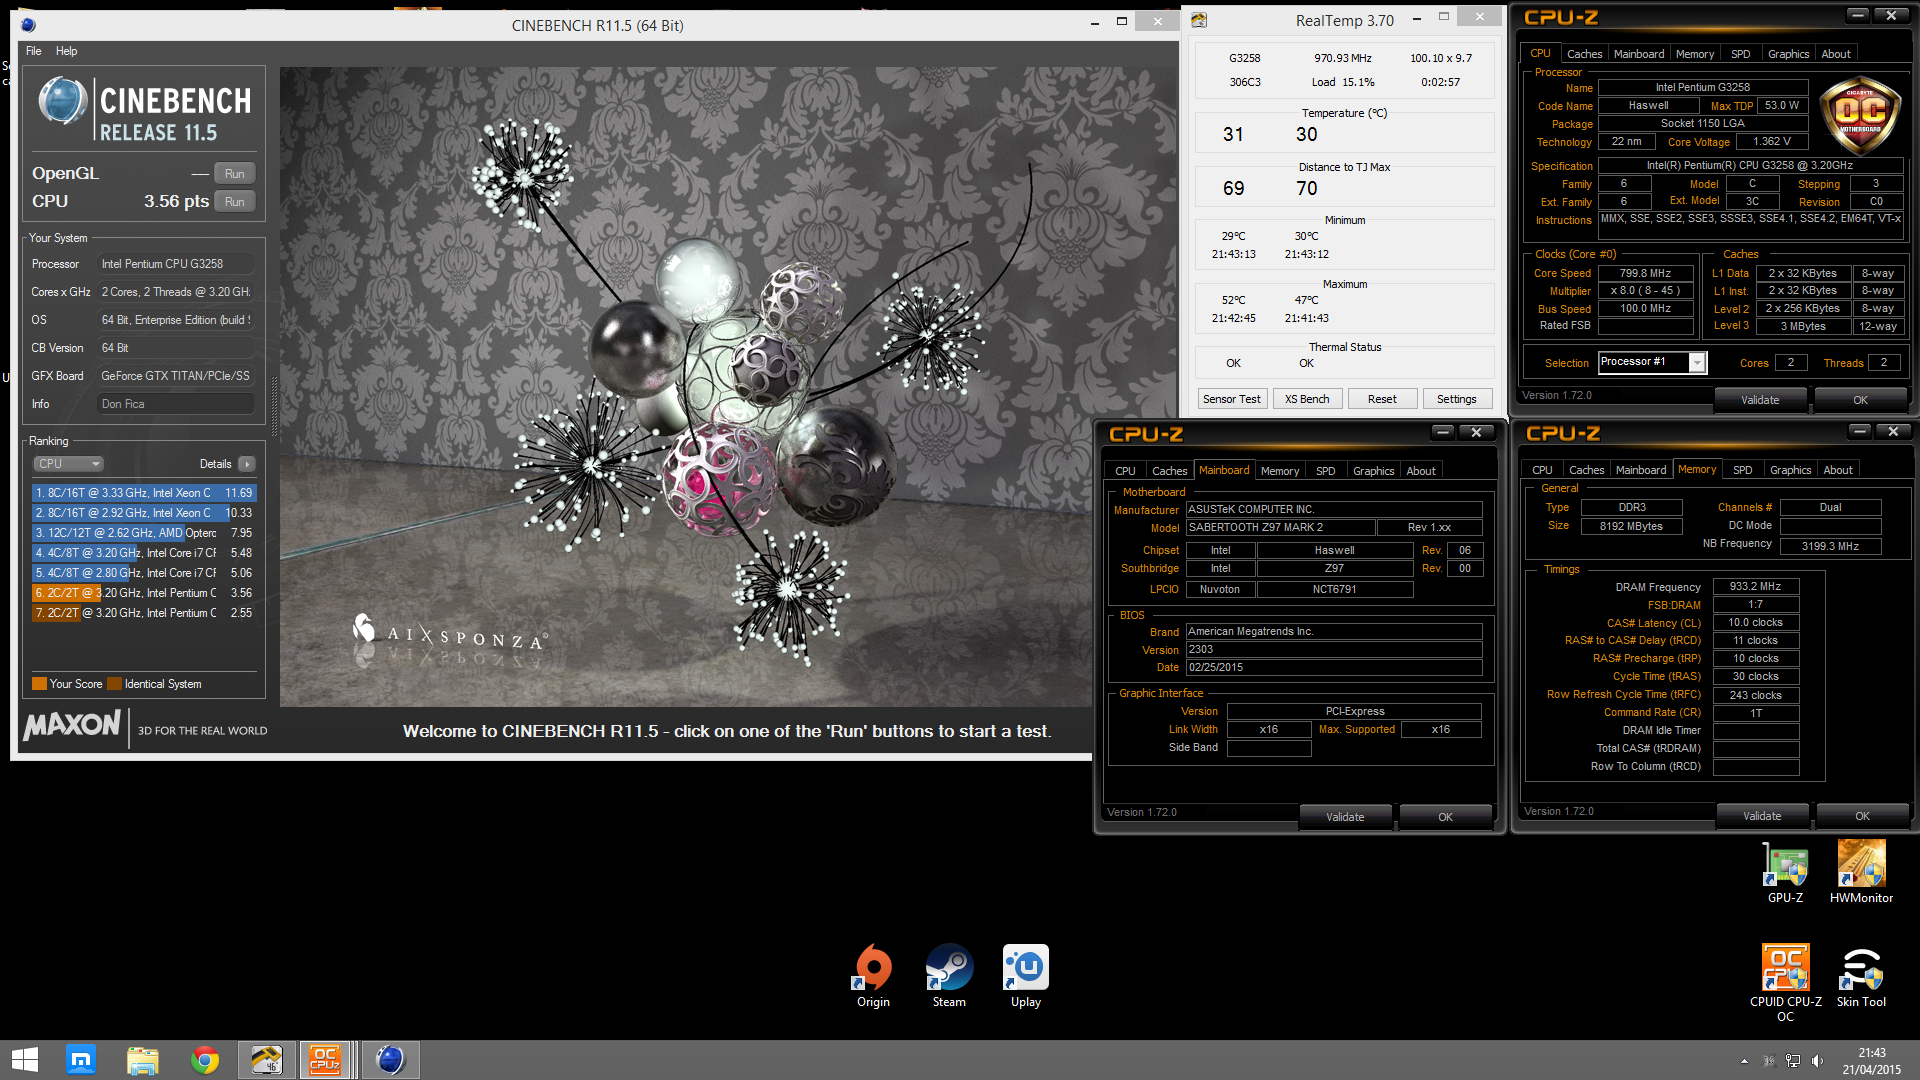Image resolution: width=1920 pixels, height=1080 pixels.
Task: Open Mainboard tab in Memory CPU-Z window
Action: 1641,470
